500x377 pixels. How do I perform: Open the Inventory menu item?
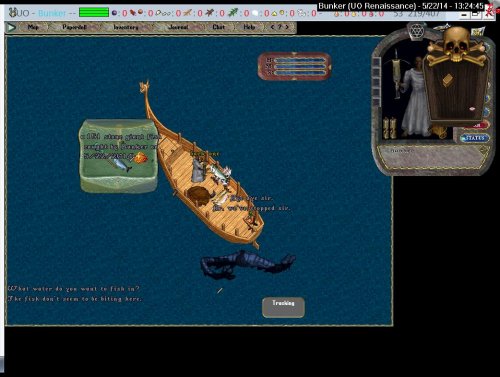[126, 27]
